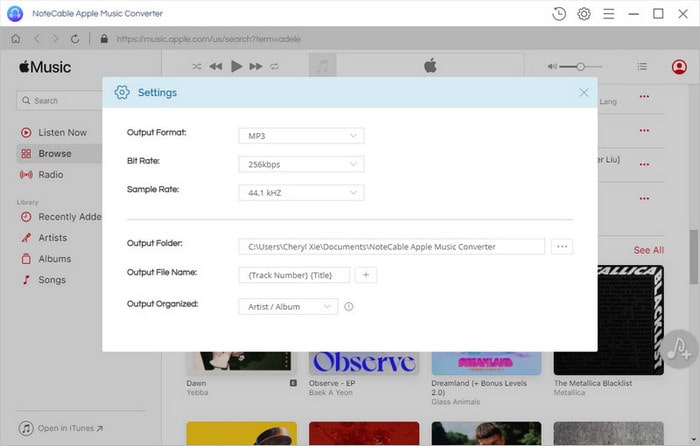This screenshot has height=446, width=700.
Task: Browse for output folder with ellipsis button
Action: (x=562, y=246)
